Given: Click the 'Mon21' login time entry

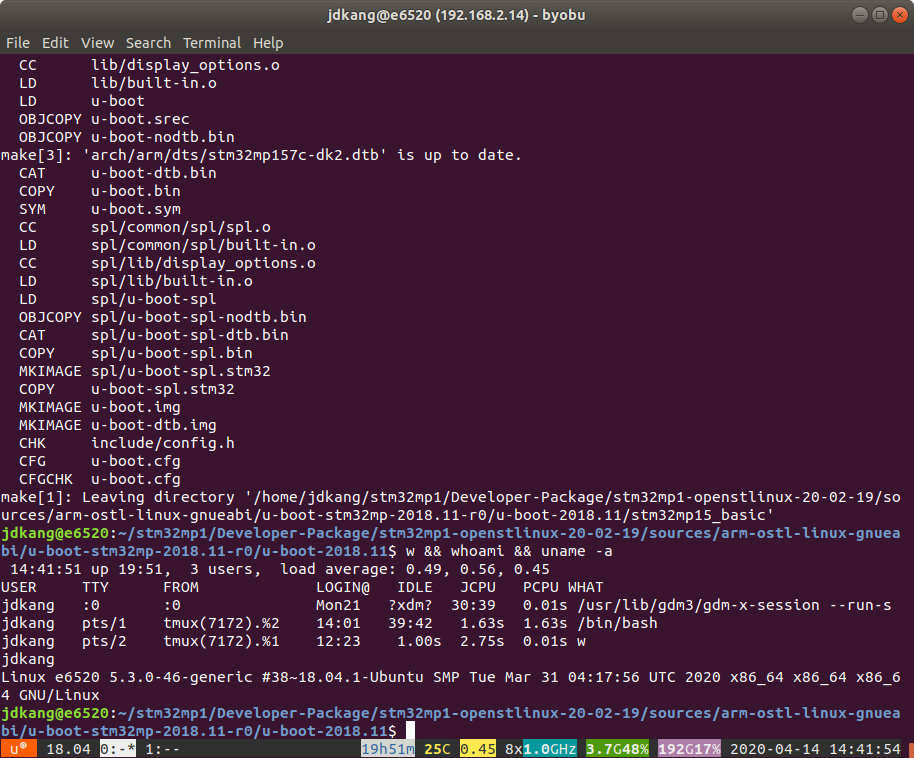Looking at the screenshot, I should (338, 605).
